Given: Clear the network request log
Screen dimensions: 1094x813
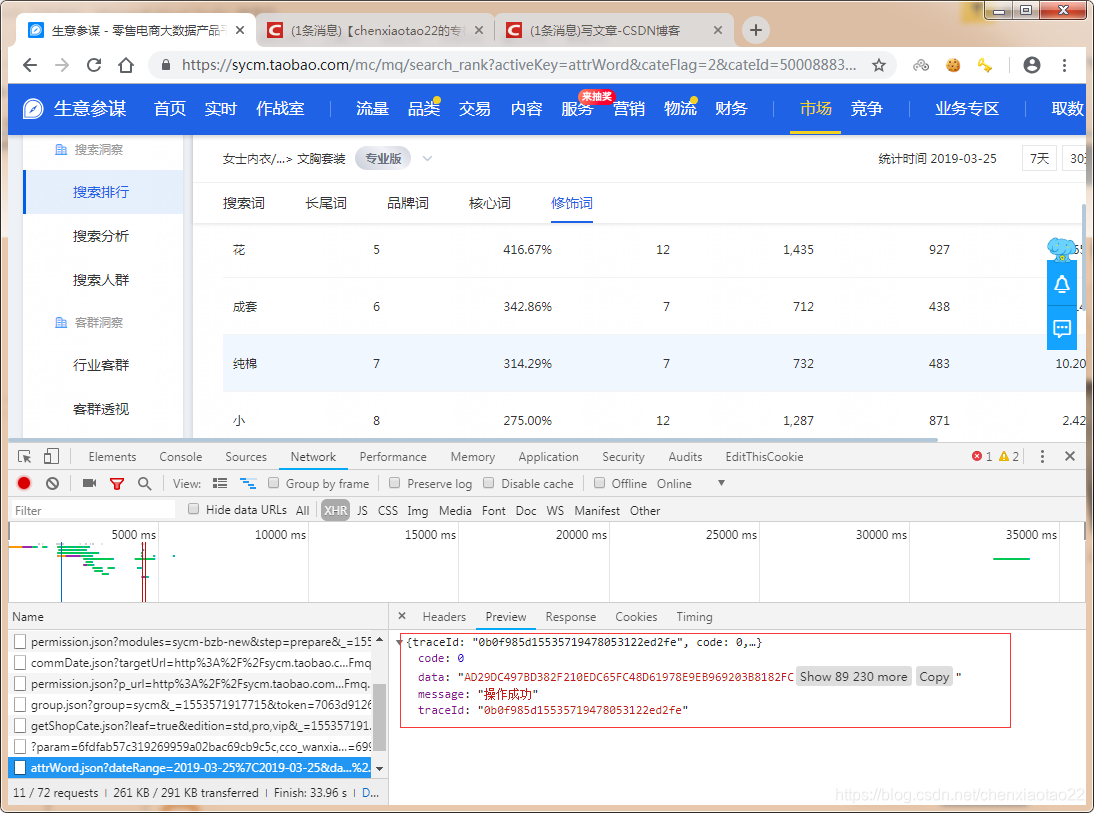Looking at the screenshot, I should (x=52, y=483).
